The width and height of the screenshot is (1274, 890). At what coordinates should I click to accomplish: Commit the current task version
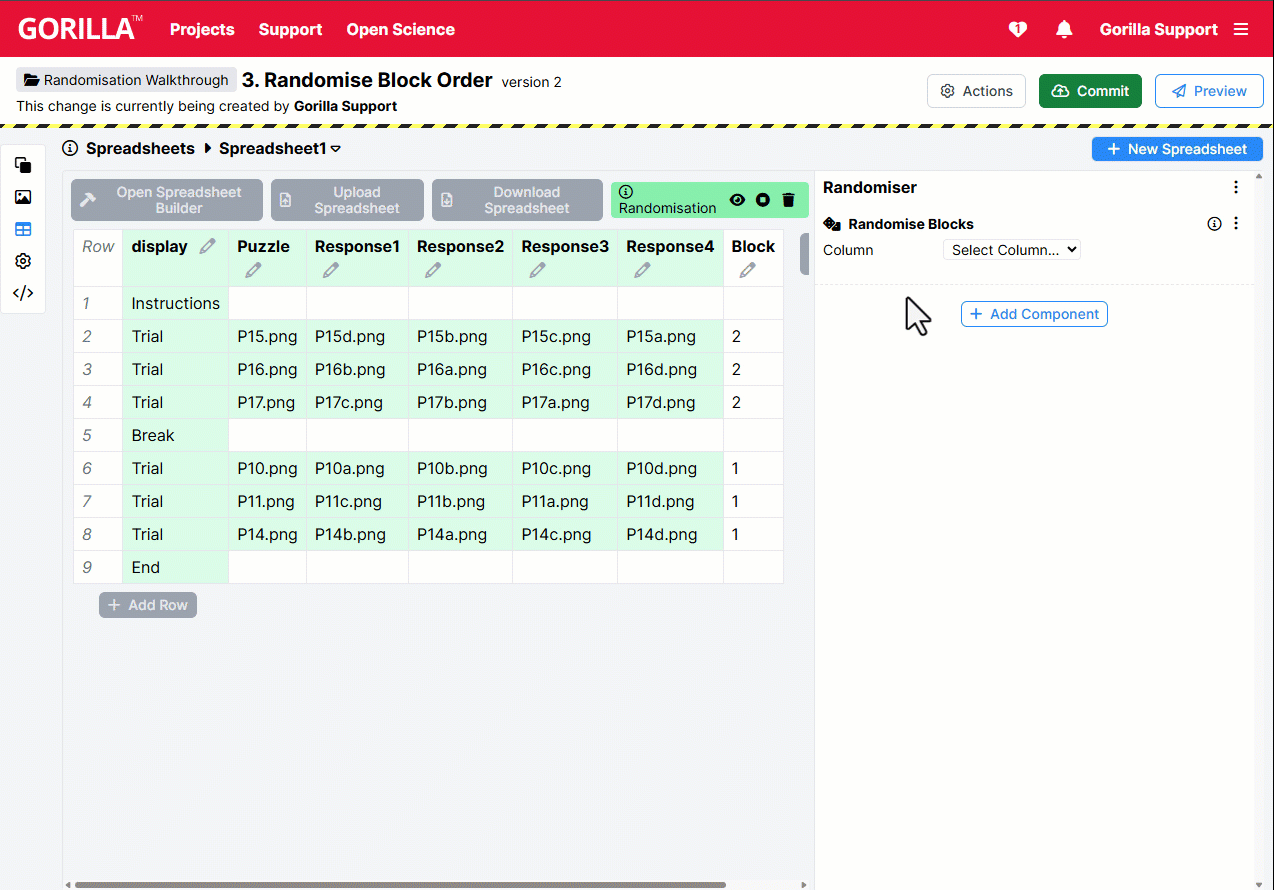pos(1090,90)
